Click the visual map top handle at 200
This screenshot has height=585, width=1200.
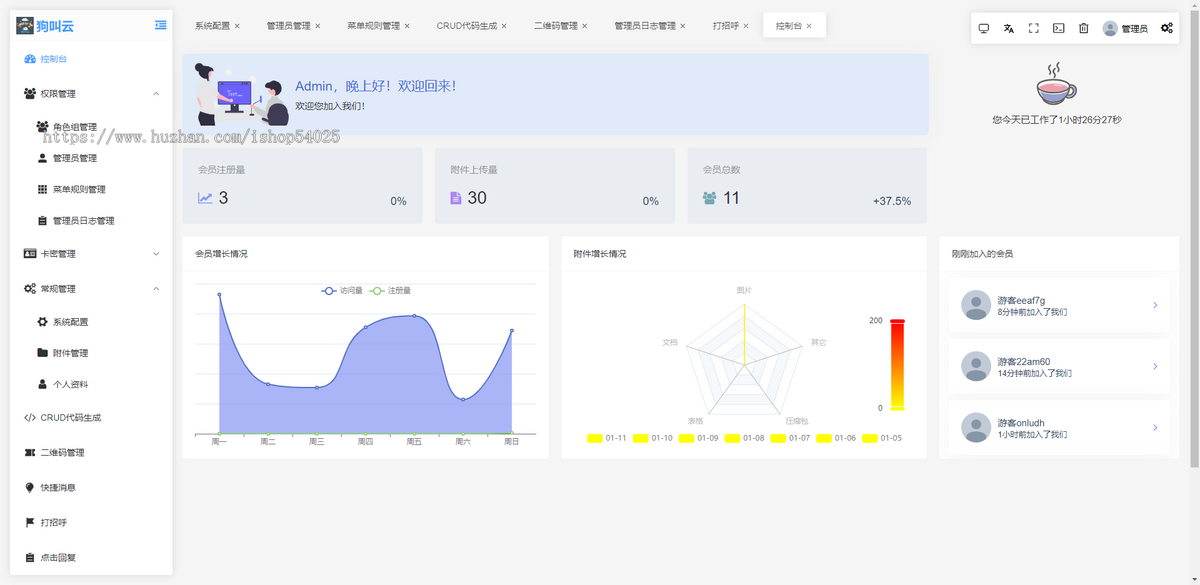click(x=897, y=321)
